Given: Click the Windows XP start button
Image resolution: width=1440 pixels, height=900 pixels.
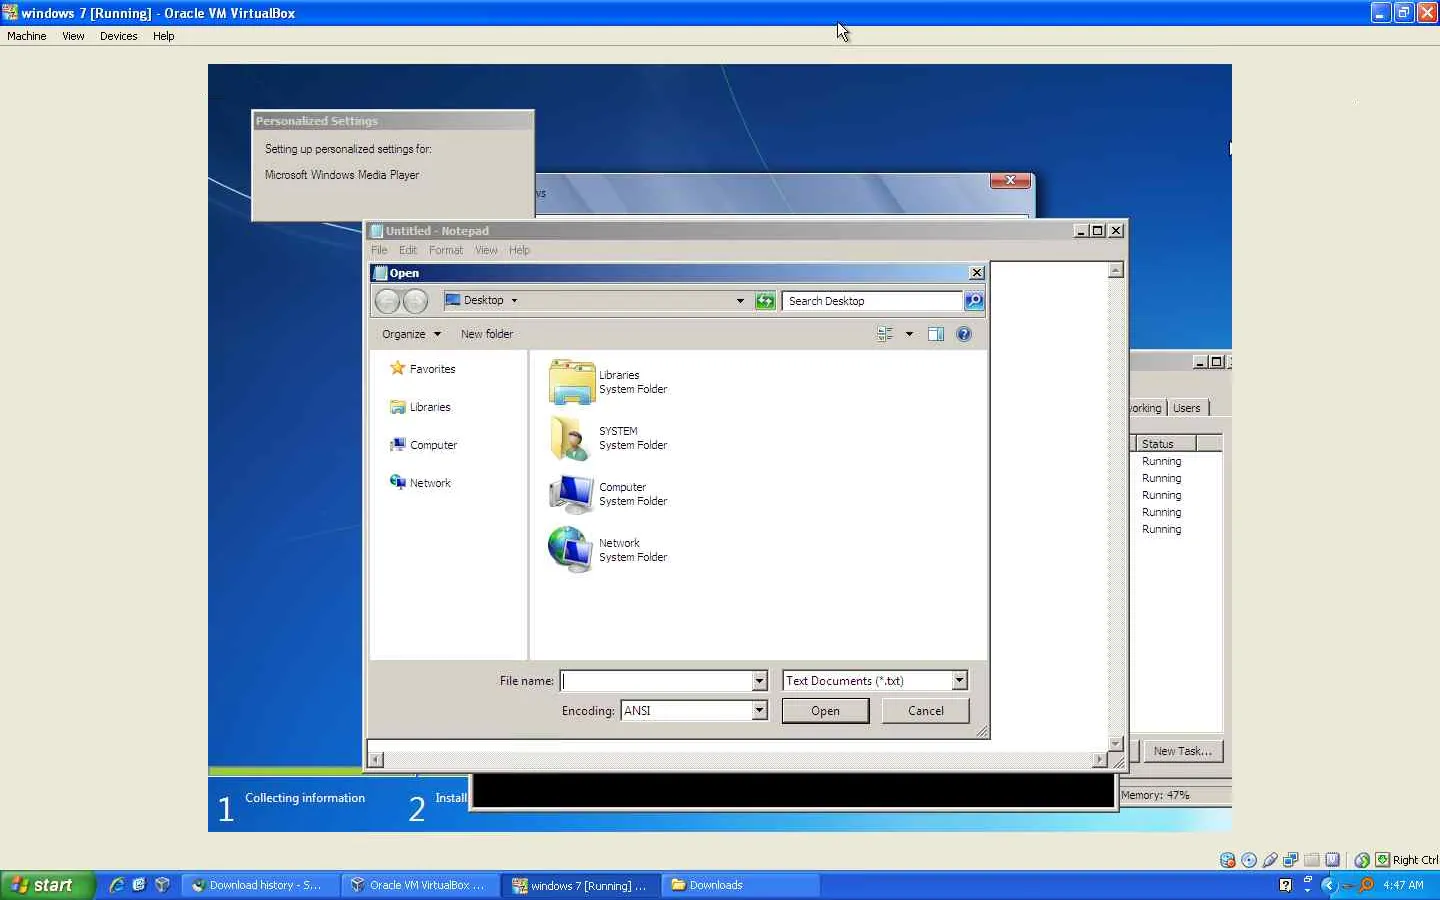Looking at the screenshot, I should 48,885.
